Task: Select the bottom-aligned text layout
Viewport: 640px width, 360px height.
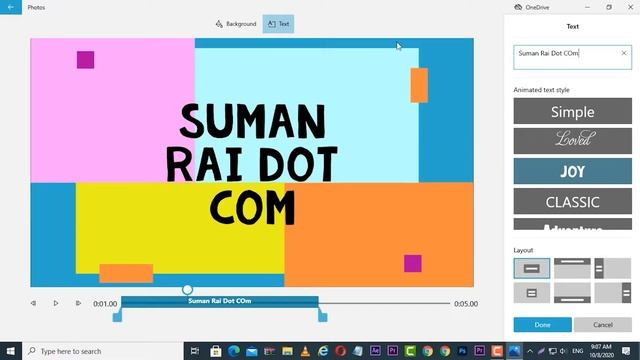Action: click(x=572, y=293)
